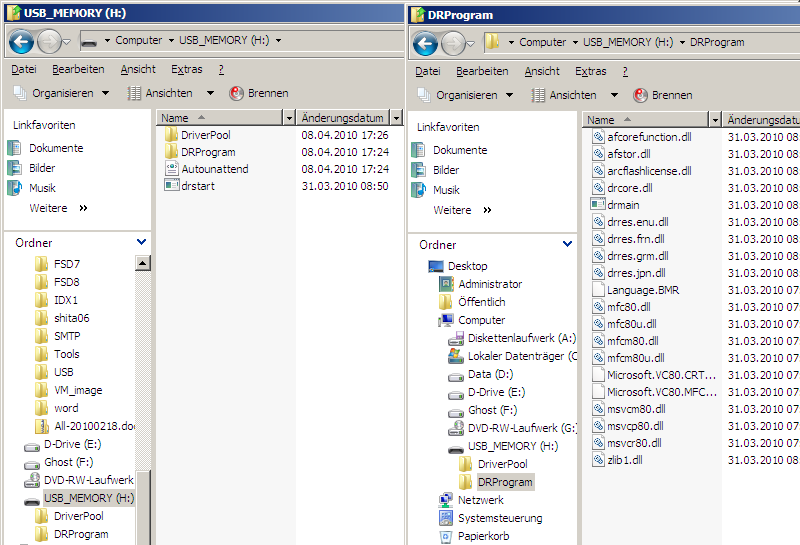Screen dimensions: 800x545
Task: Sort by Änderungsdatum column in left window
Action: point(343,118)
